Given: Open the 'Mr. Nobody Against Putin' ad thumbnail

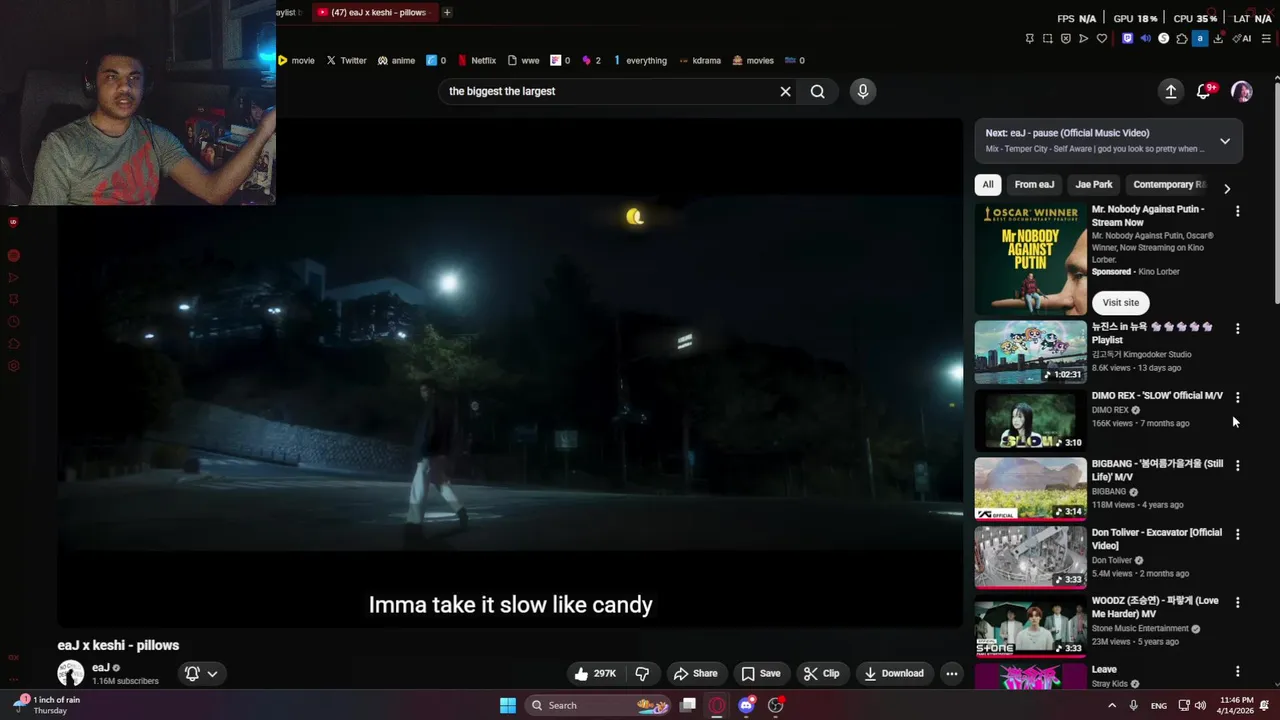Looking at the screenshot, I should pyautogui.click(x=1030, y=259).
